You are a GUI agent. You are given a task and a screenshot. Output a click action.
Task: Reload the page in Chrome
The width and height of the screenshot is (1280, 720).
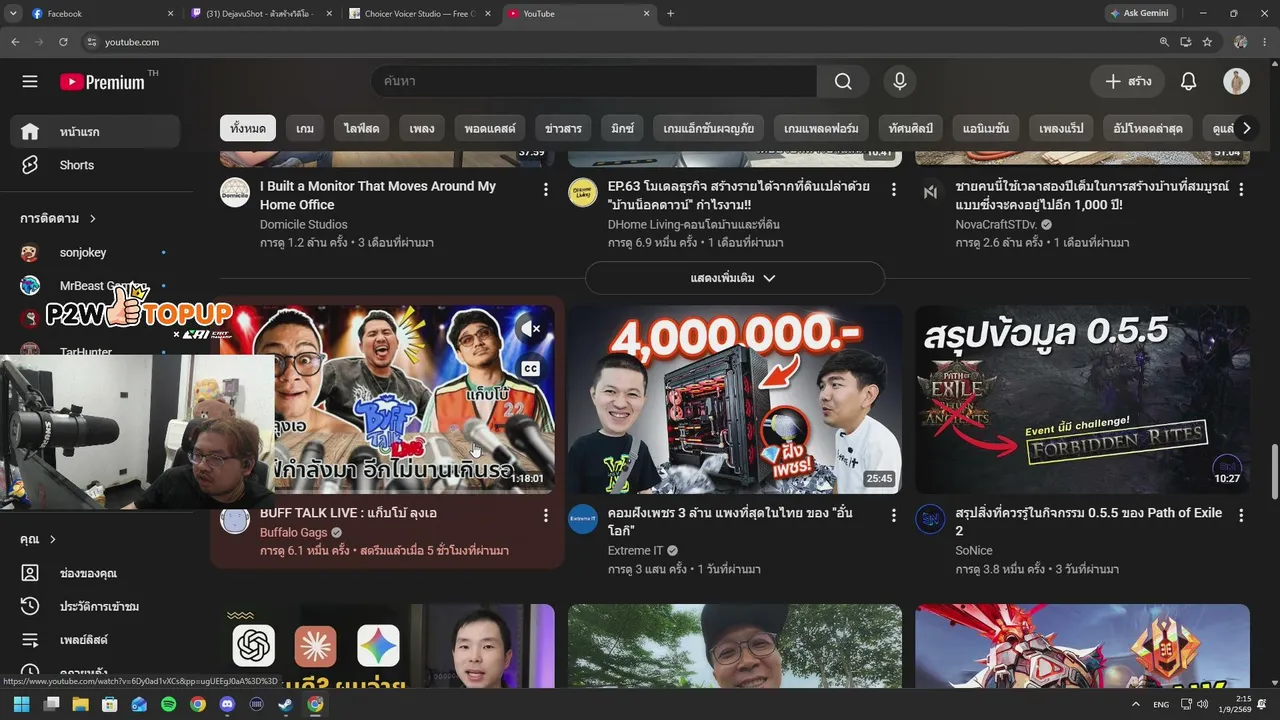pyautogui.click(x=63, y=42)
